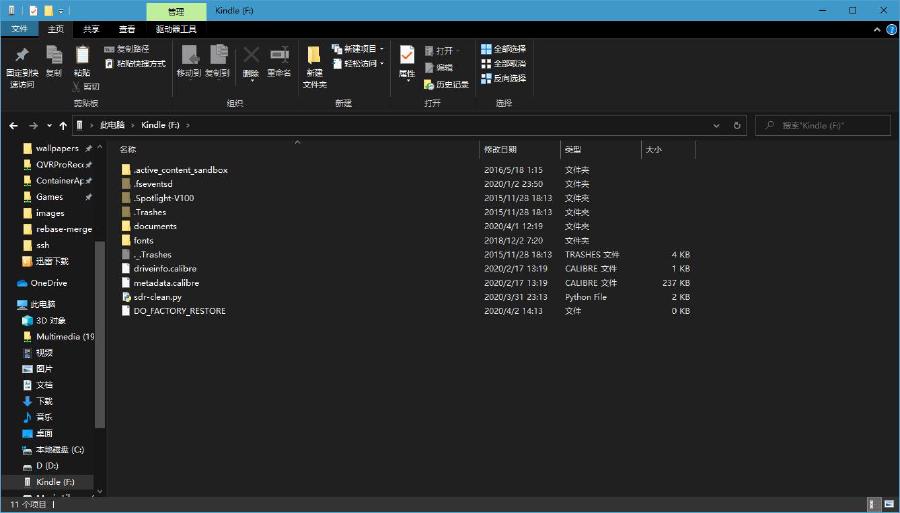Open the 共享 (Share) ribbon tab

(x=91, y=30)
